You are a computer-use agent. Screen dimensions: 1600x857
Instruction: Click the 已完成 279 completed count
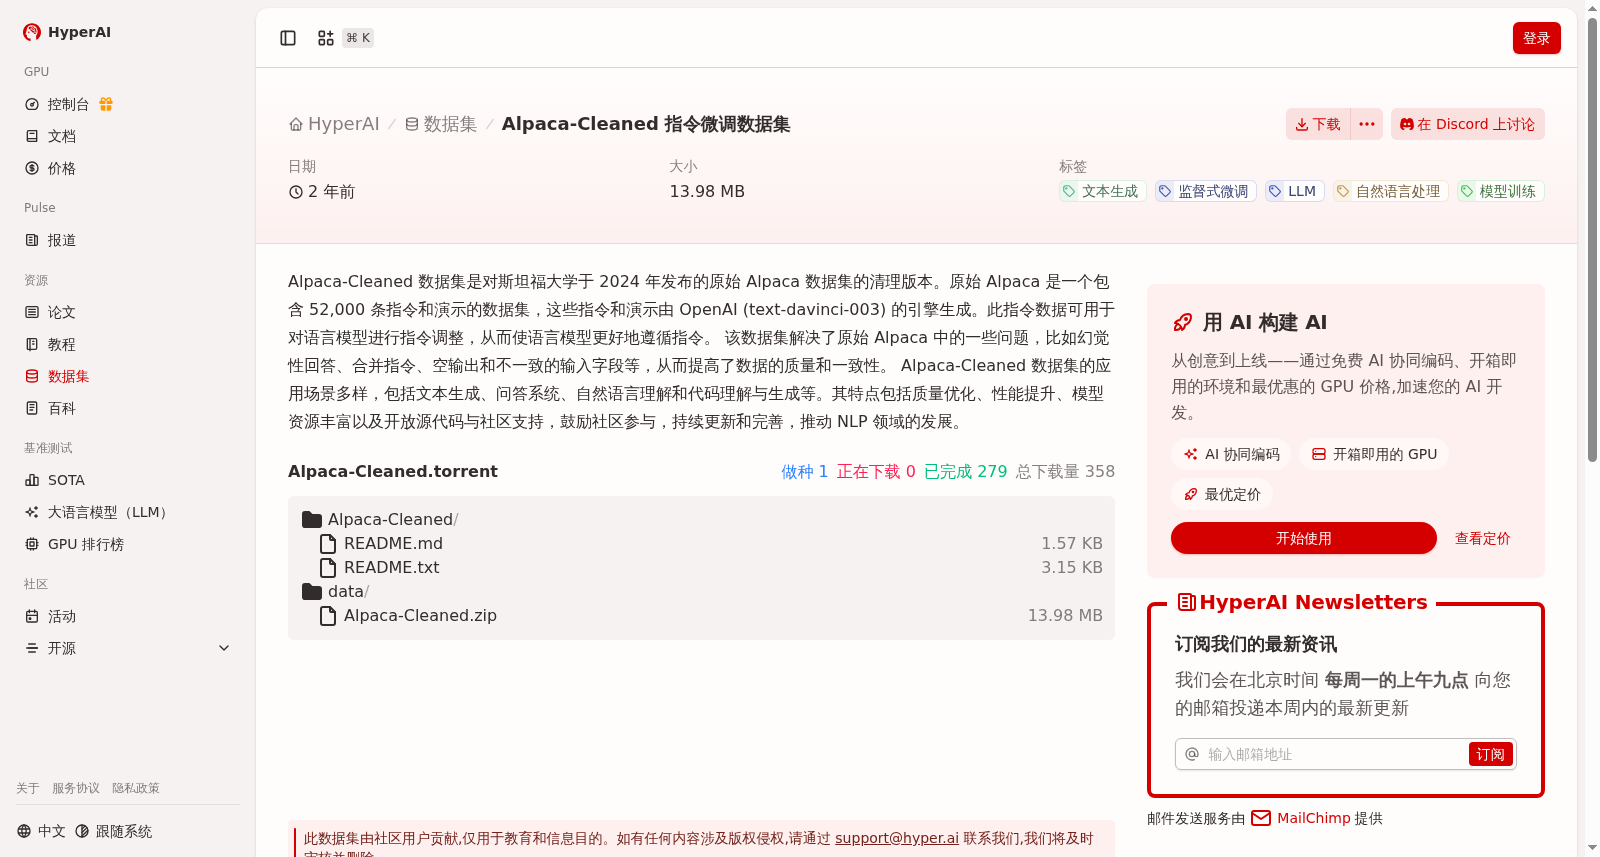point(965,472)
